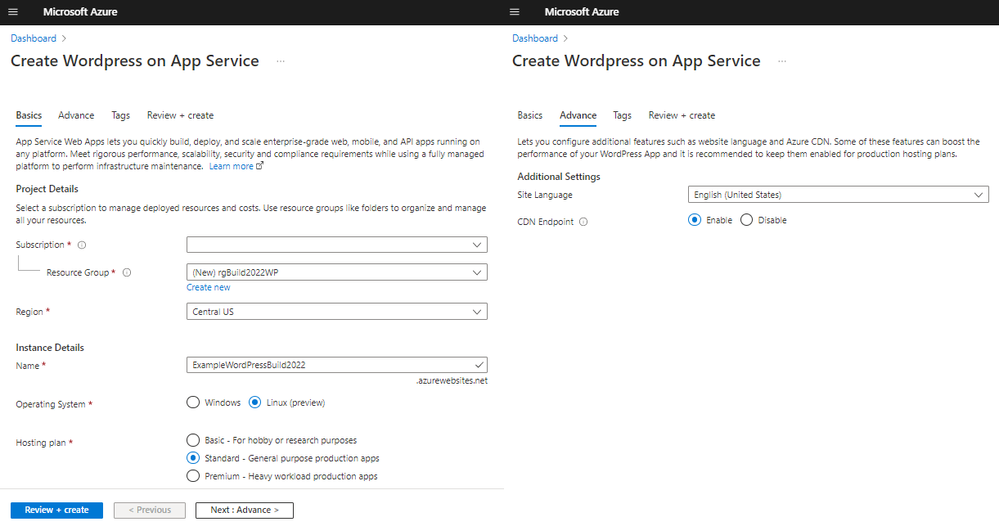
Task: Open the ellipsis menu beside the right page title
Action: [x=782, y=61]
